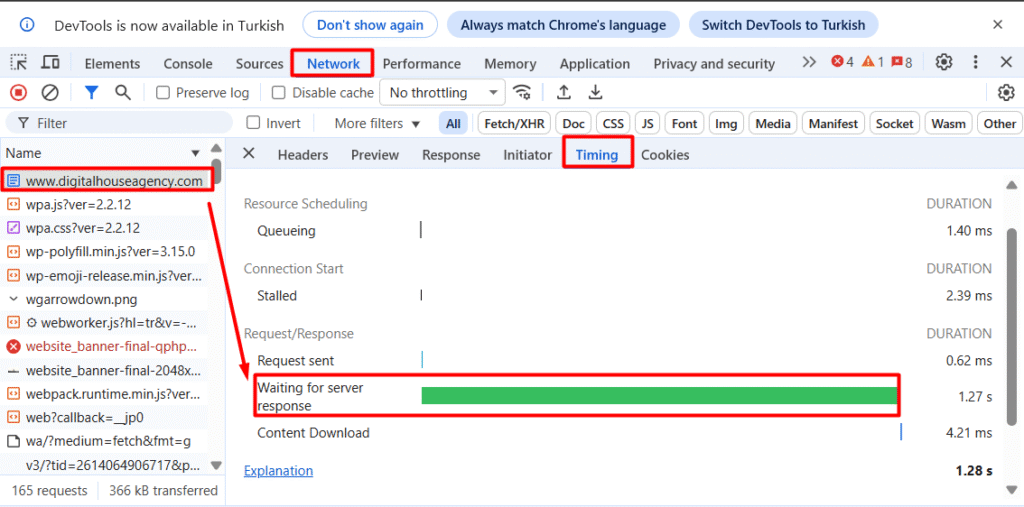Enable the Preserve log checkbox

pyautogui.click(x=163, y=93)
